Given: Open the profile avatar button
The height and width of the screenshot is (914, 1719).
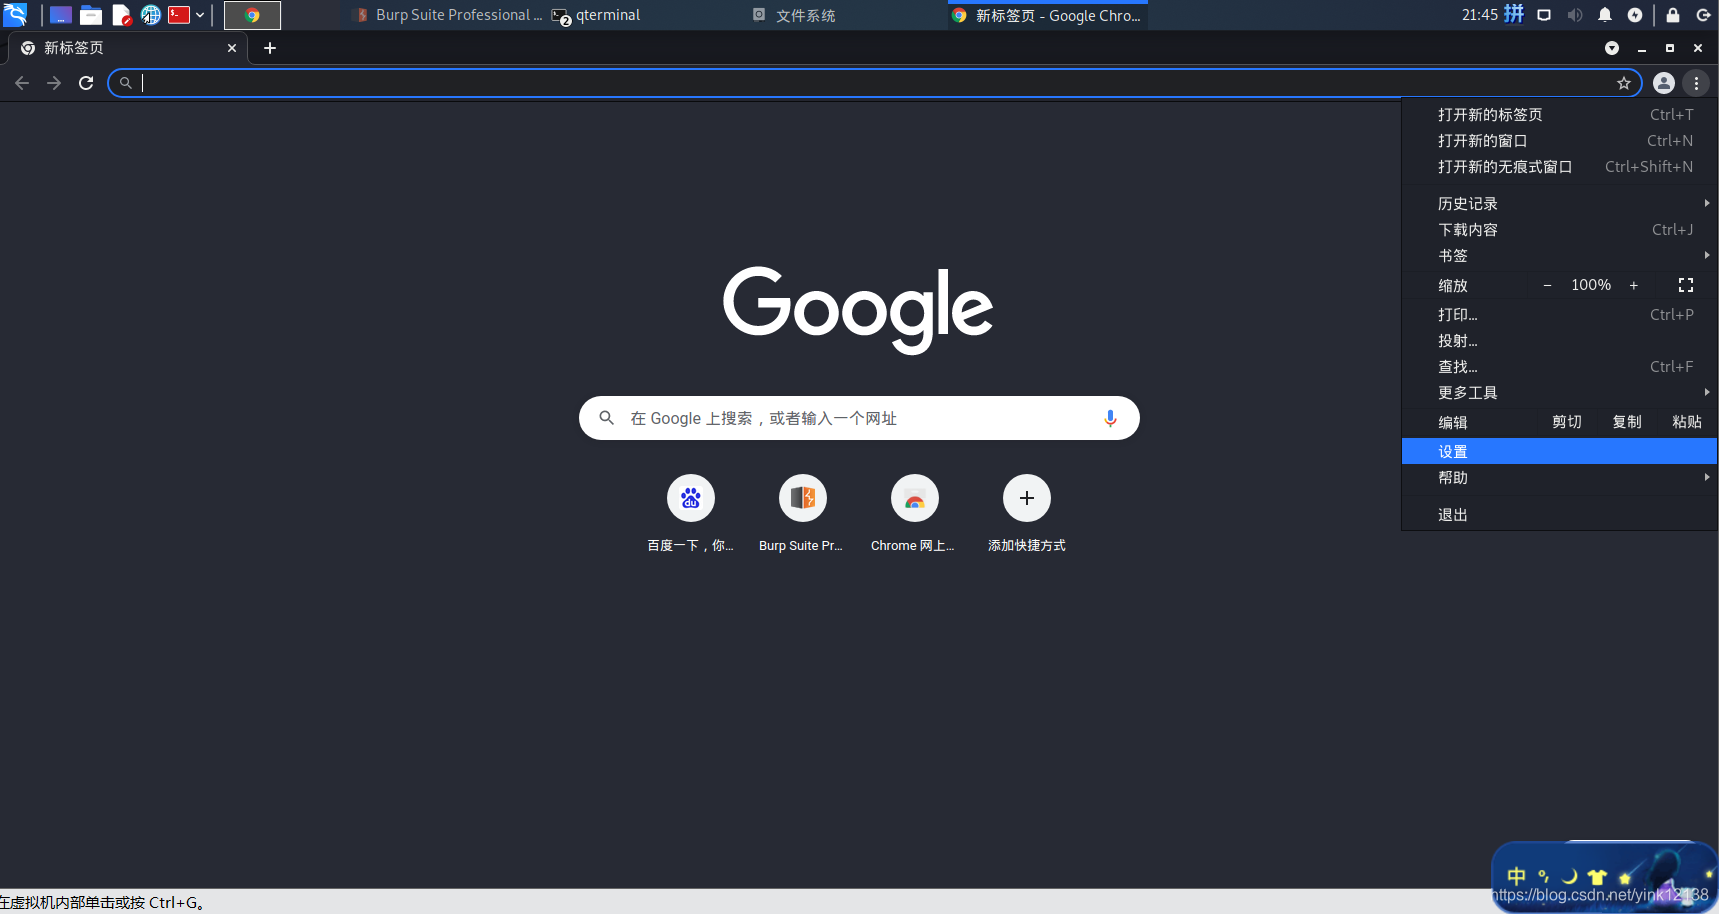Looking at the screenshot, I should pyautogui.click(x=1664, y=83).
